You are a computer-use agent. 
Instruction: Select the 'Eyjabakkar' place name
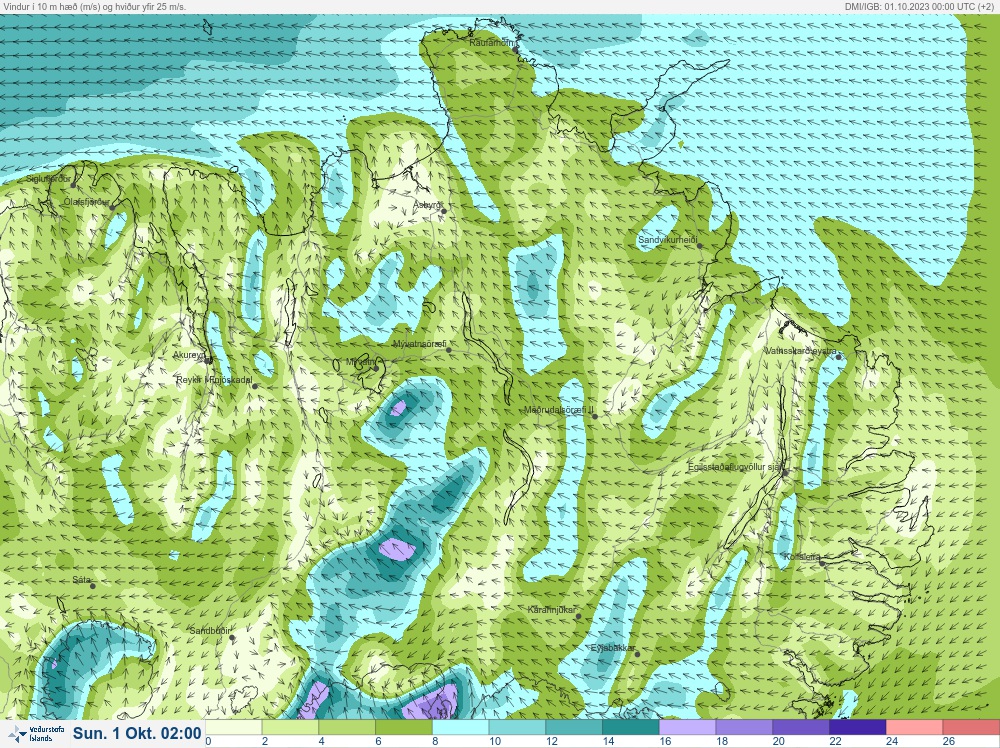(x=613, y=648)
